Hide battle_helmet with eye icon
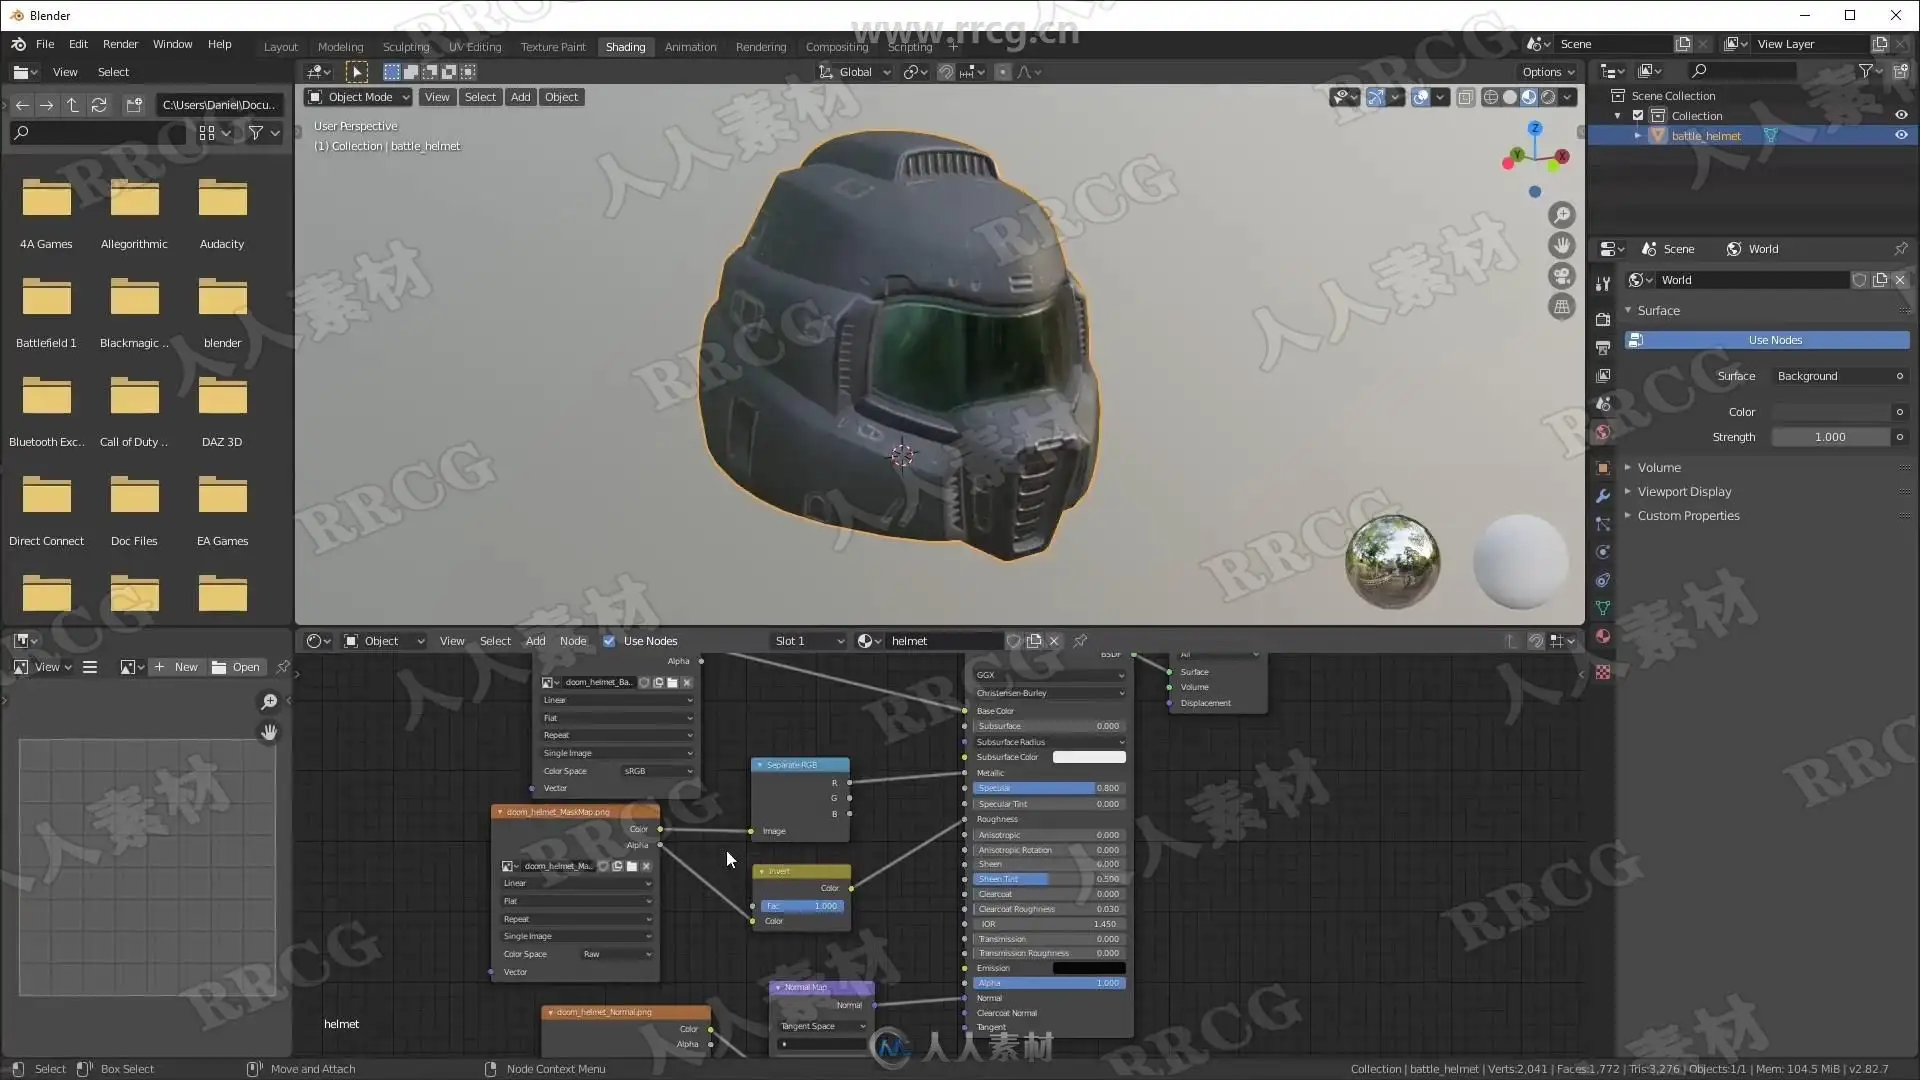1920x1080 pixels. tap(1901, 135)
